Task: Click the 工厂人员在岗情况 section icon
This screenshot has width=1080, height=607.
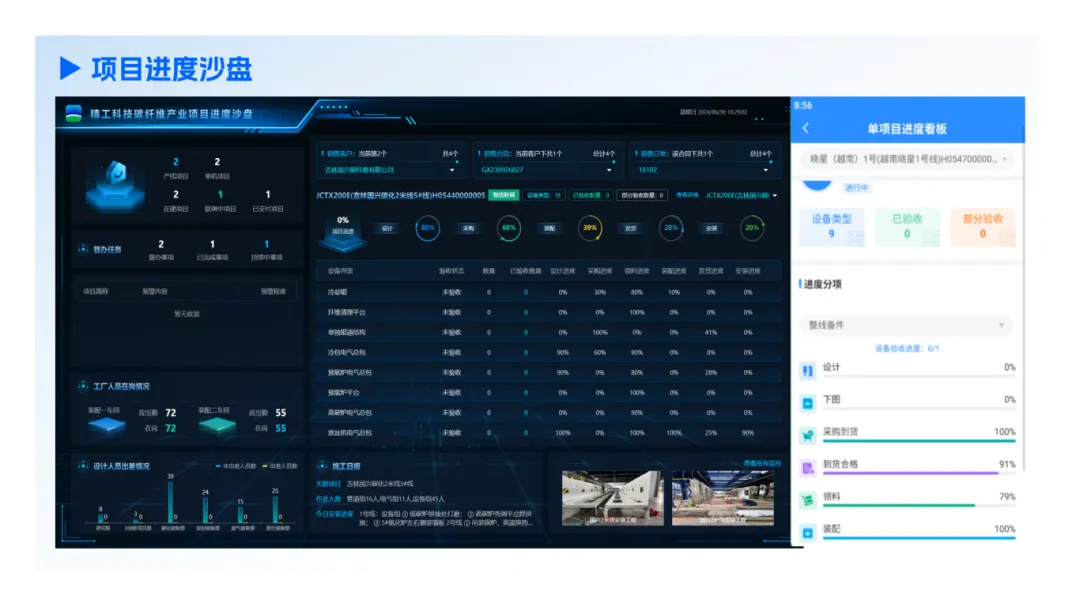Action: tap(83, 386)
